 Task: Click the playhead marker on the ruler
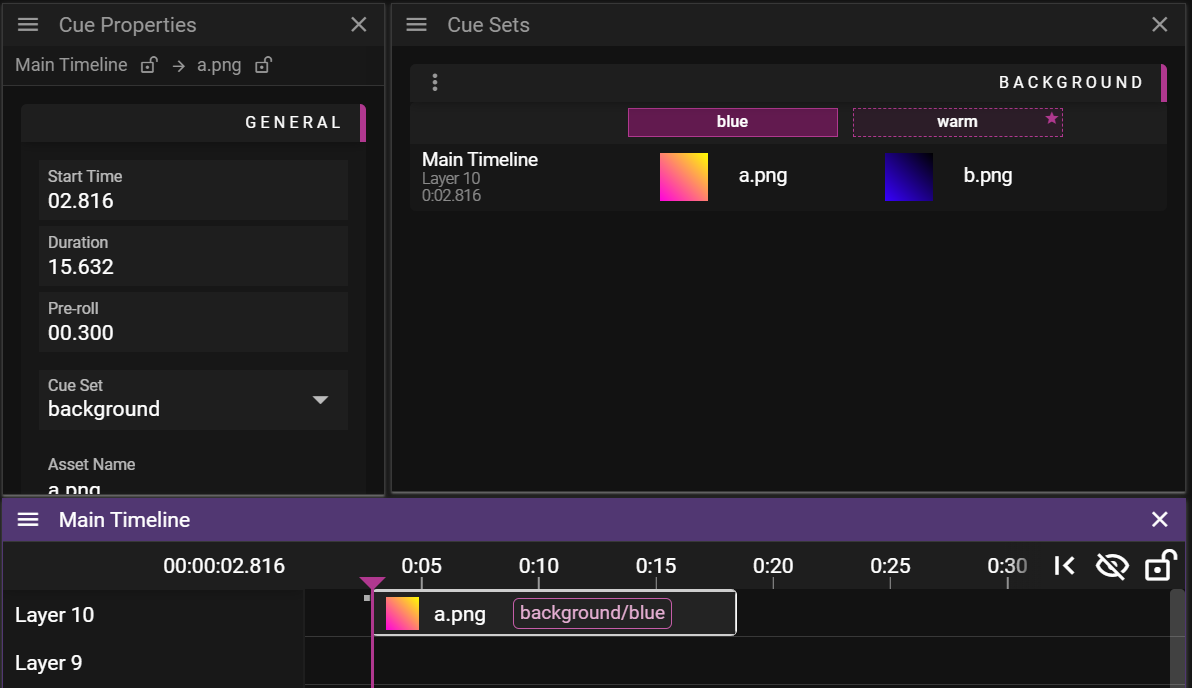pyautogui.click(x=372, y=583)
